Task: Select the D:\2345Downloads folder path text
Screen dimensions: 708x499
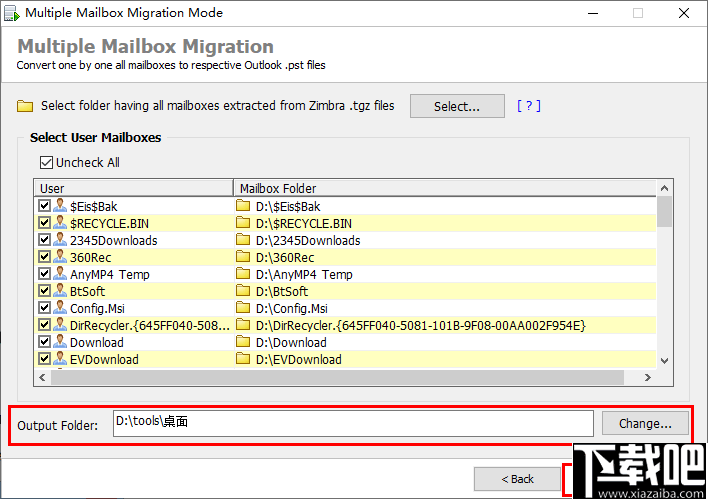Action: click(308, 240)
